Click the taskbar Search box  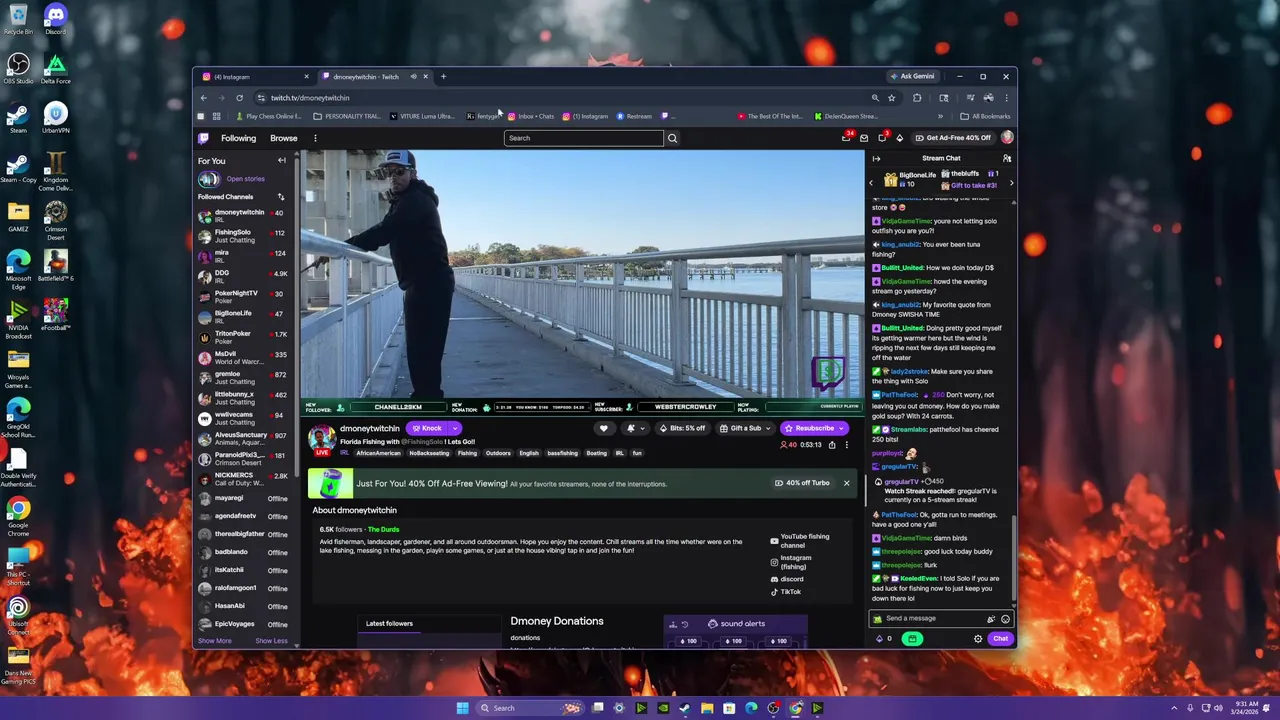(x=530, y=708)
